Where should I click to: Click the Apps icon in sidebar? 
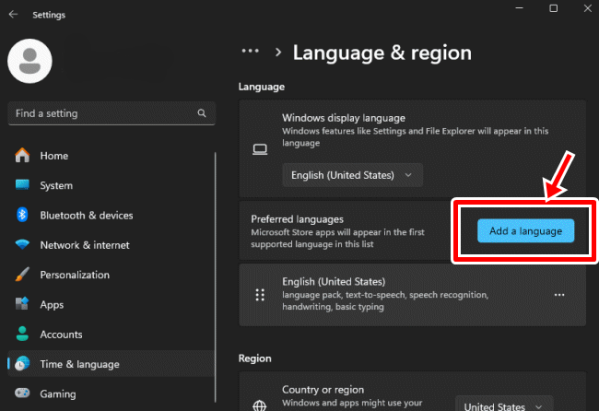click(22, 304)
